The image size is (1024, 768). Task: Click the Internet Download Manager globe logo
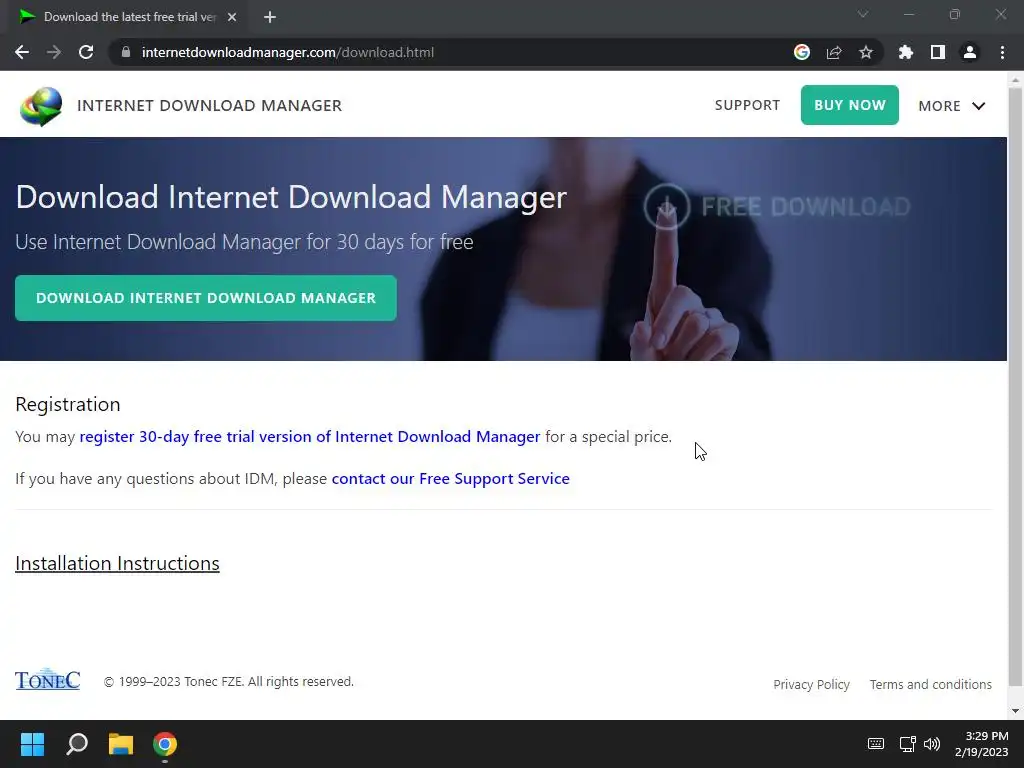click(x=40, y=106)
